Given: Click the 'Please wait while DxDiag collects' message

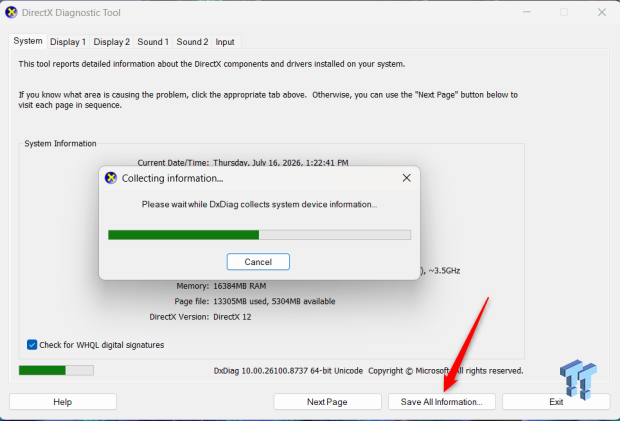Looking at the screenshot, I should coord(259,204).
